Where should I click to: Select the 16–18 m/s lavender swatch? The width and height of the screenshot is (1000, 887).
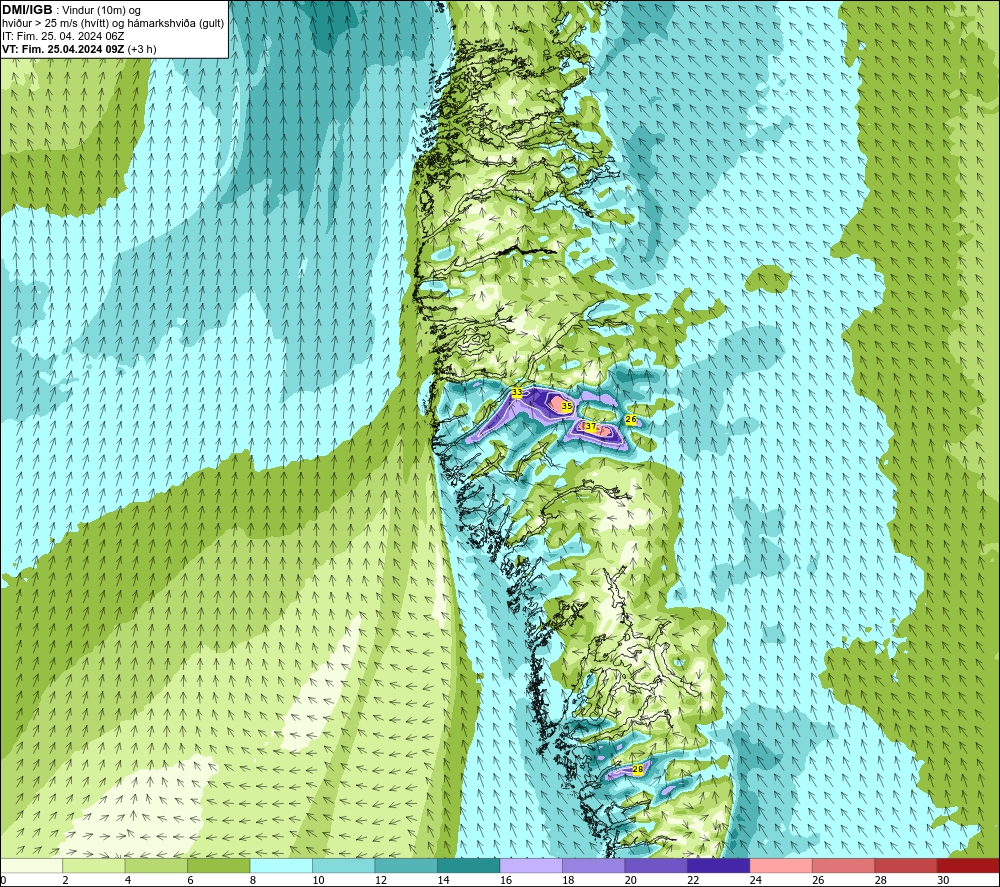(531, 865)
